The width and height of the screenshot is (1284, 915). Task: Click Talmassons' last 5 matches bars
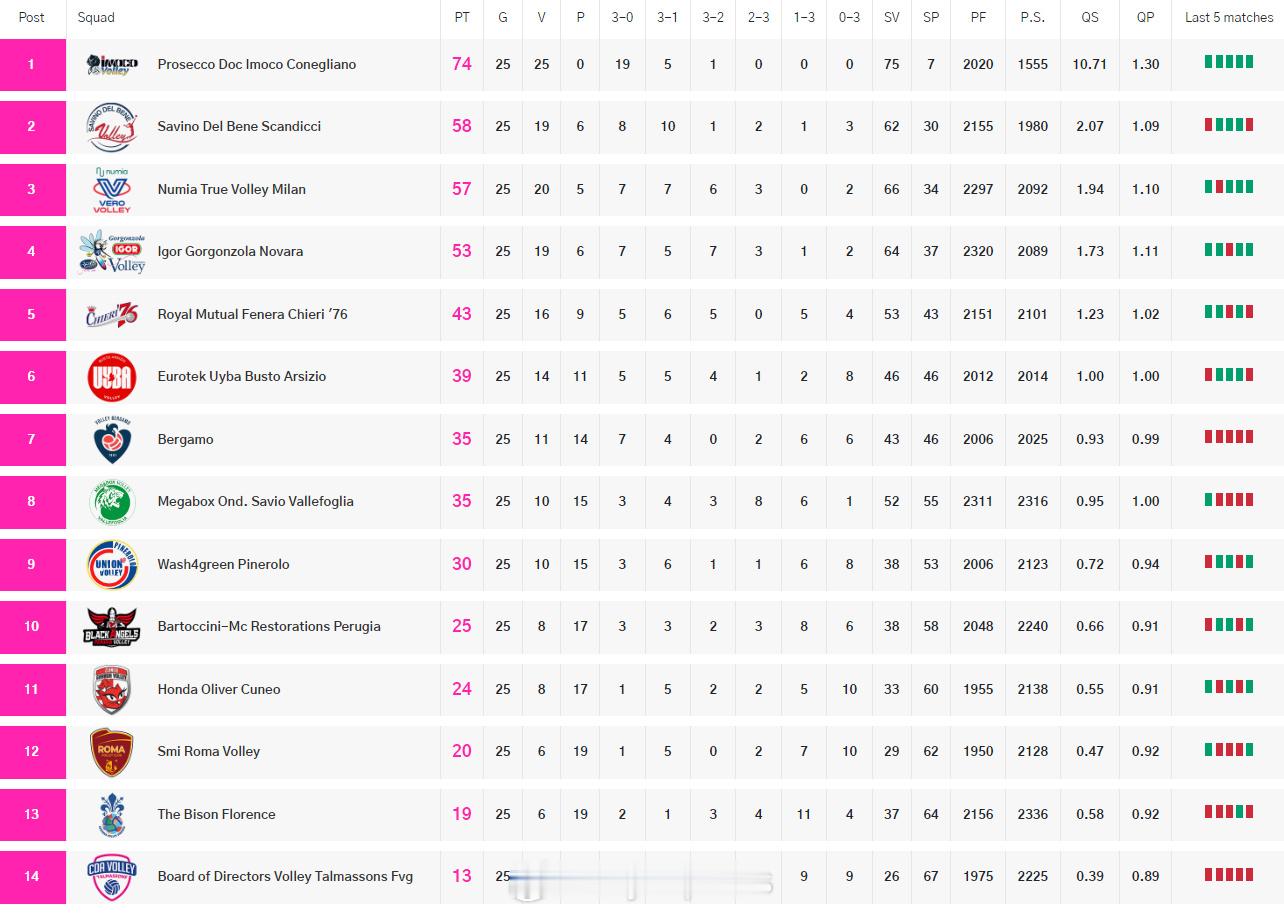pyautogui.click(x=1229, y=874)
